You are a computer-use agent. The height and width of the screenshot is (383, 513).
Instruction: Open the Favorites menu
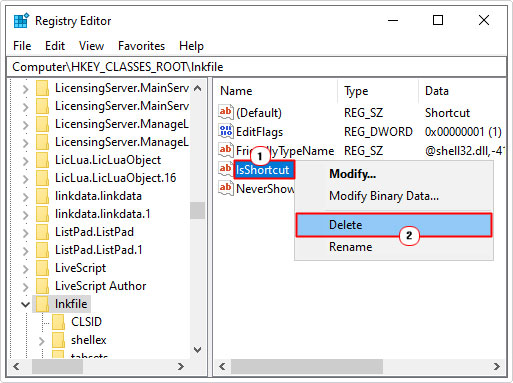(x=141, y=46)
